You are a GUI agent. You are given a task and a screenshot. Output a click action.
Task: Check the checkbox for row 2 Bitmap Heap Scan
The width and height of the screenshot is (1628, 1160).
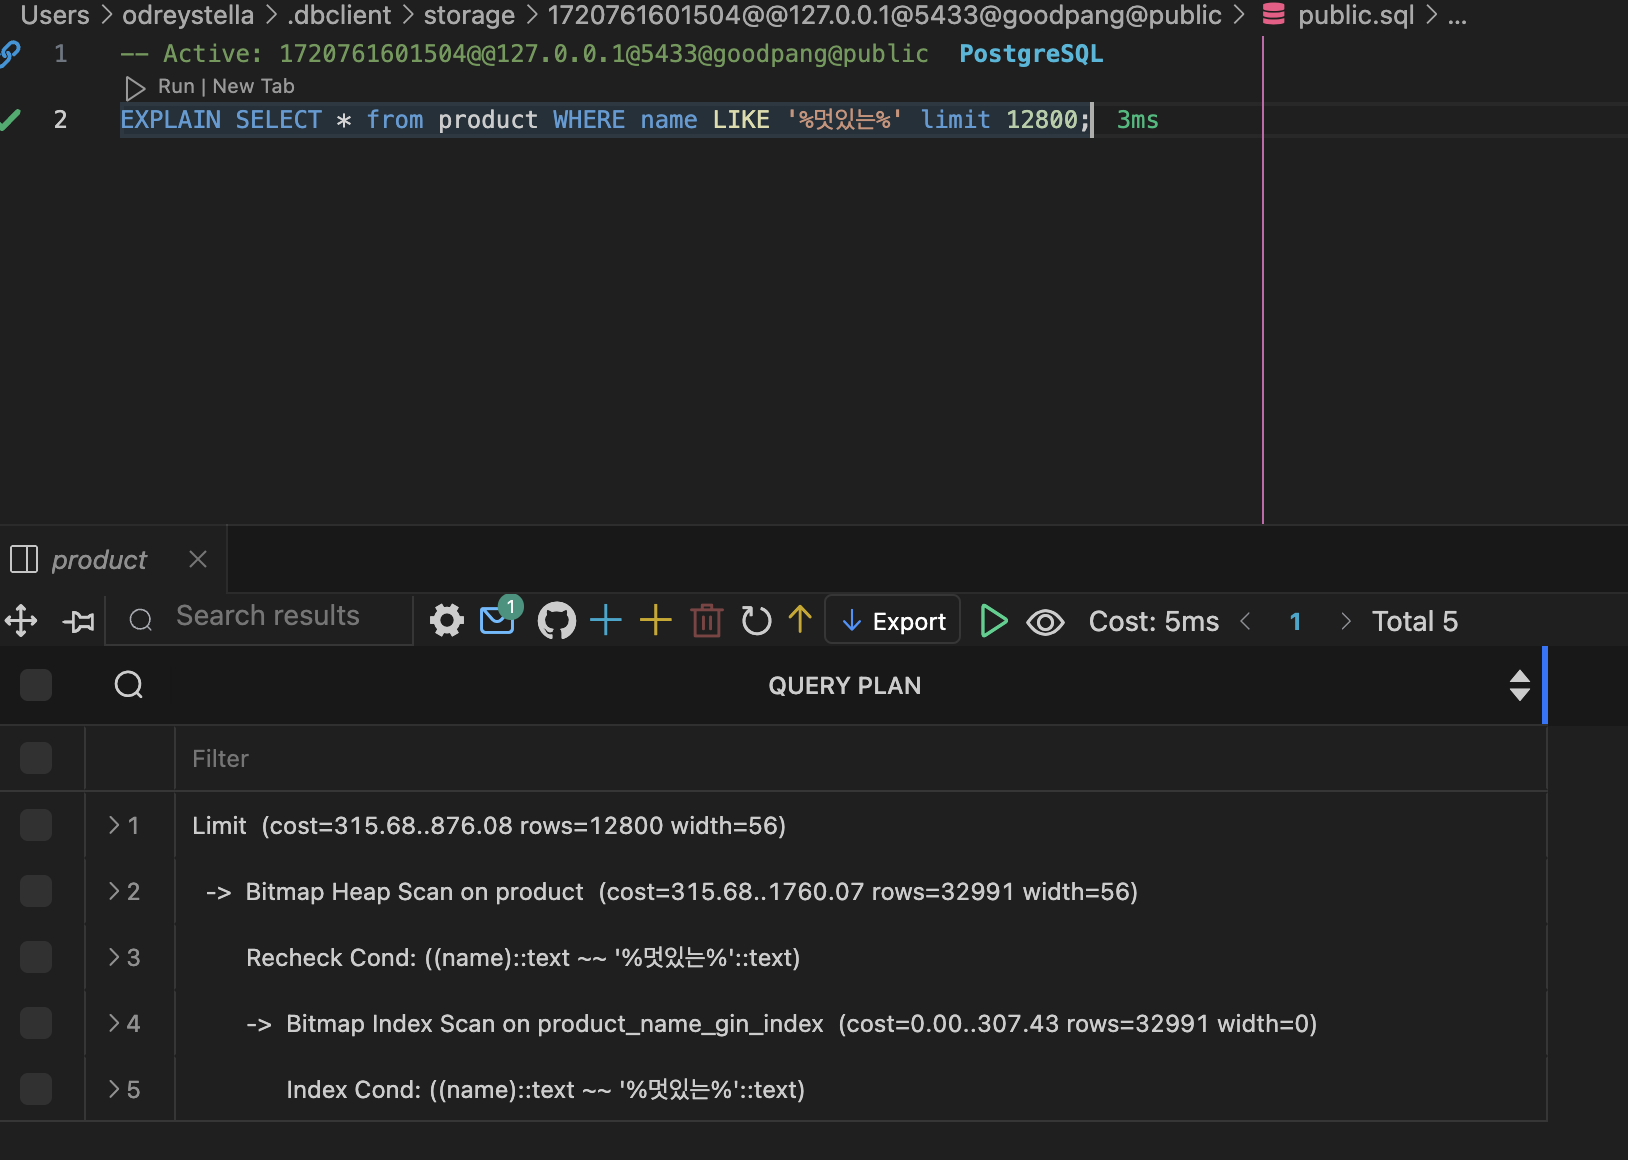[x=36, y=891]
